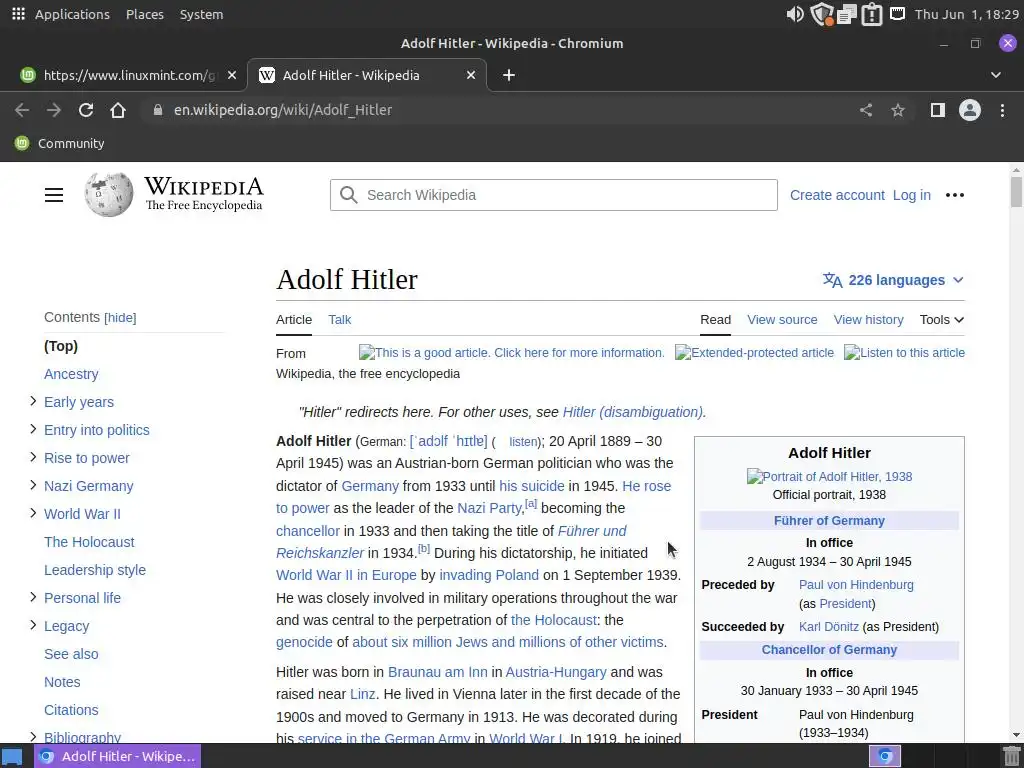
Task: Click Create account link
Action: (837, 195)
